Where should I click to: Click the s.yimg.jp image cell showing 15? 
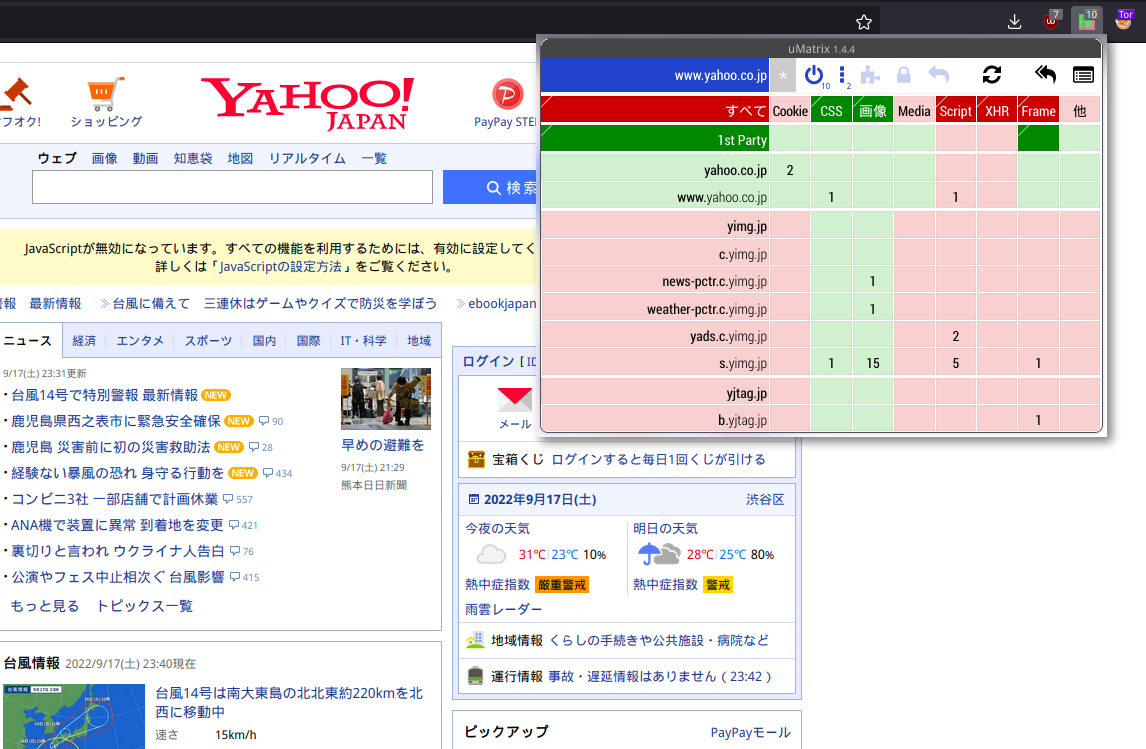873,363
